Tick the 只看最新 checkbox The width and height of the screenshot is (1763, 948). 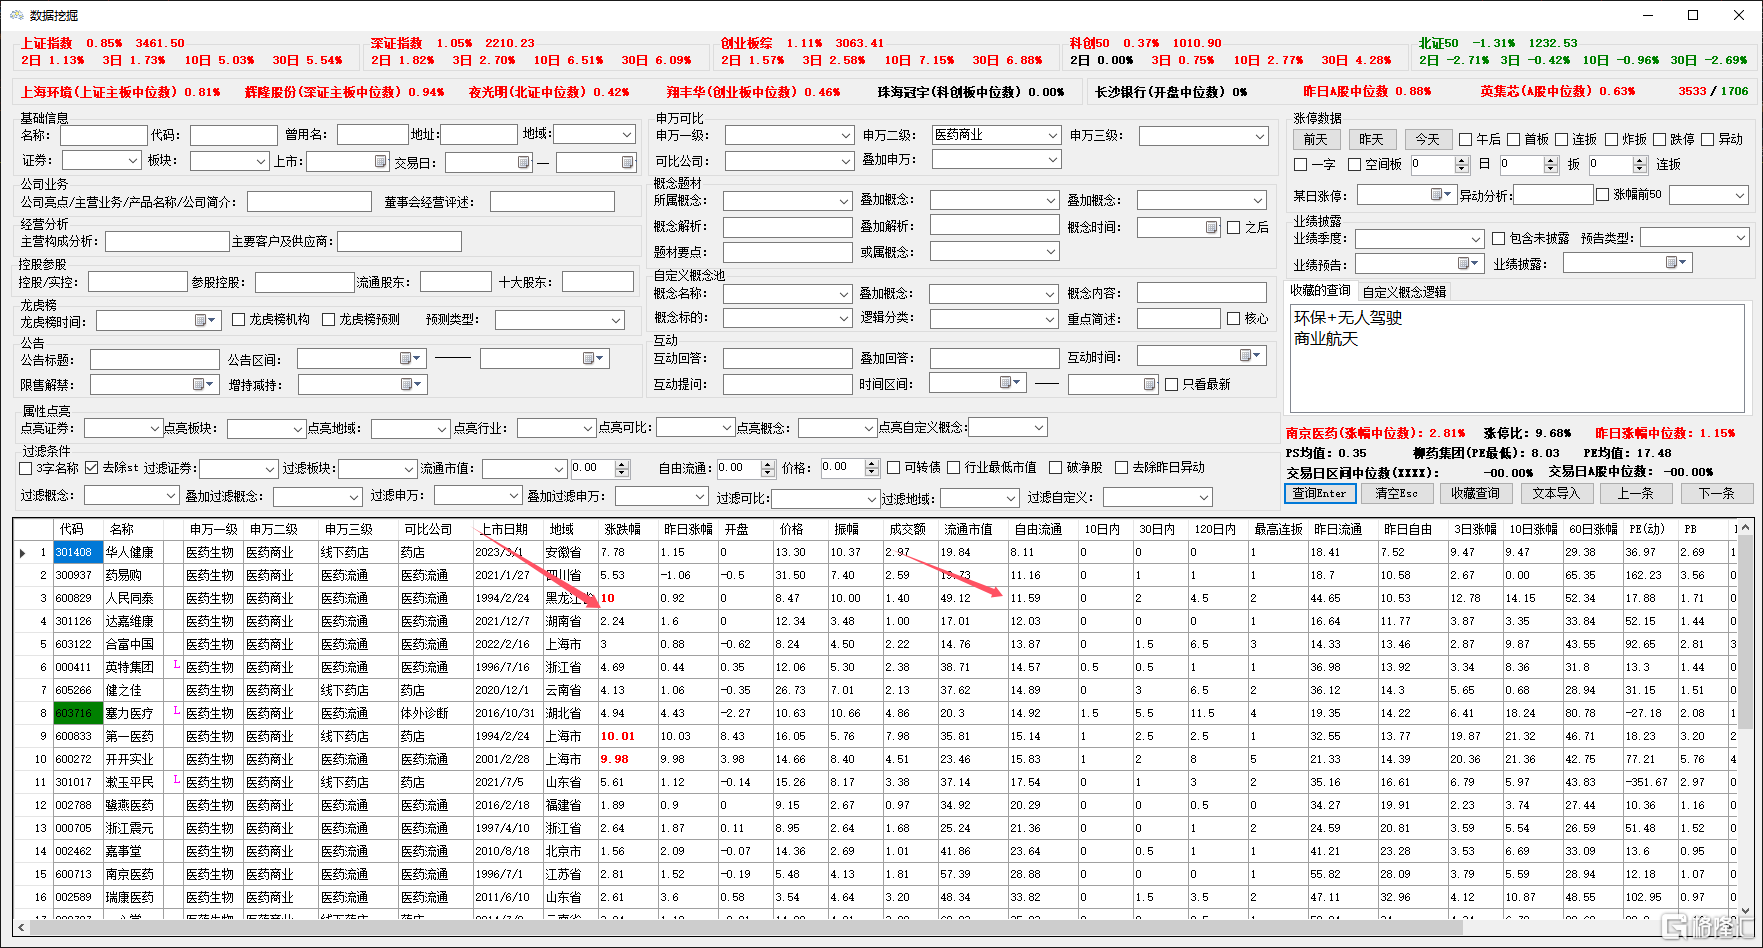[x=1172, y=384]
